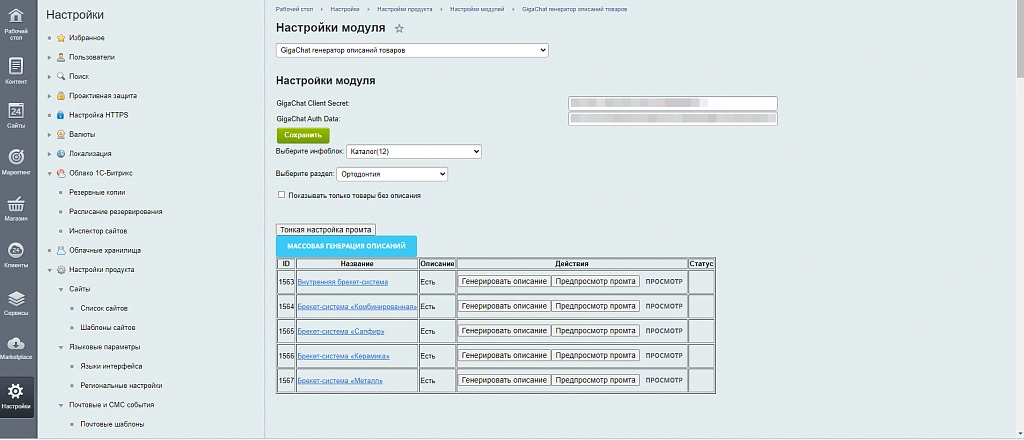Open the Выберите инфоблок dropdown
Screen dimensions: 1024x440
413,151
